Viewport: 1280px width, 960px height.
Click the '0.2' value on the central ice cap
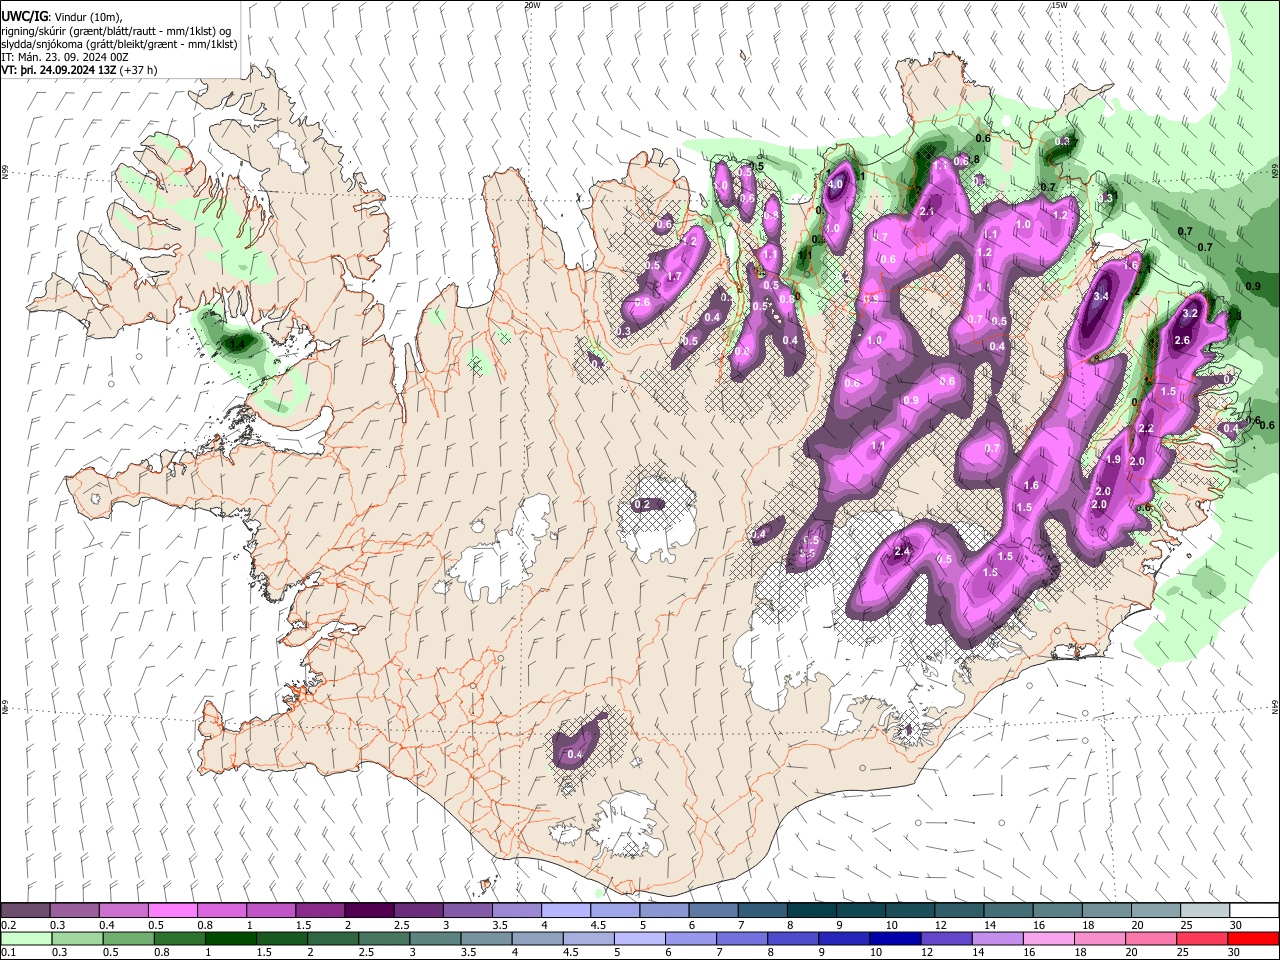642,505
